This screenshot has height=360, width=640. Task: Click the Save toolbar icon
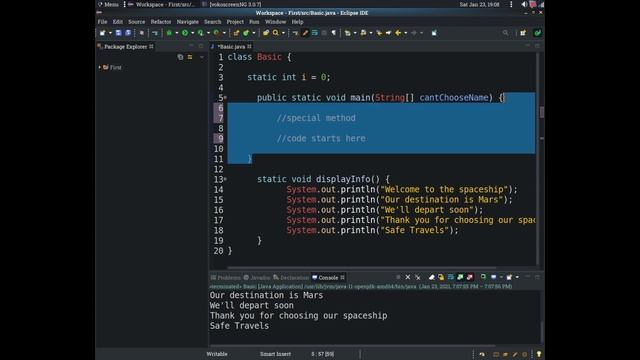[118, 33]
